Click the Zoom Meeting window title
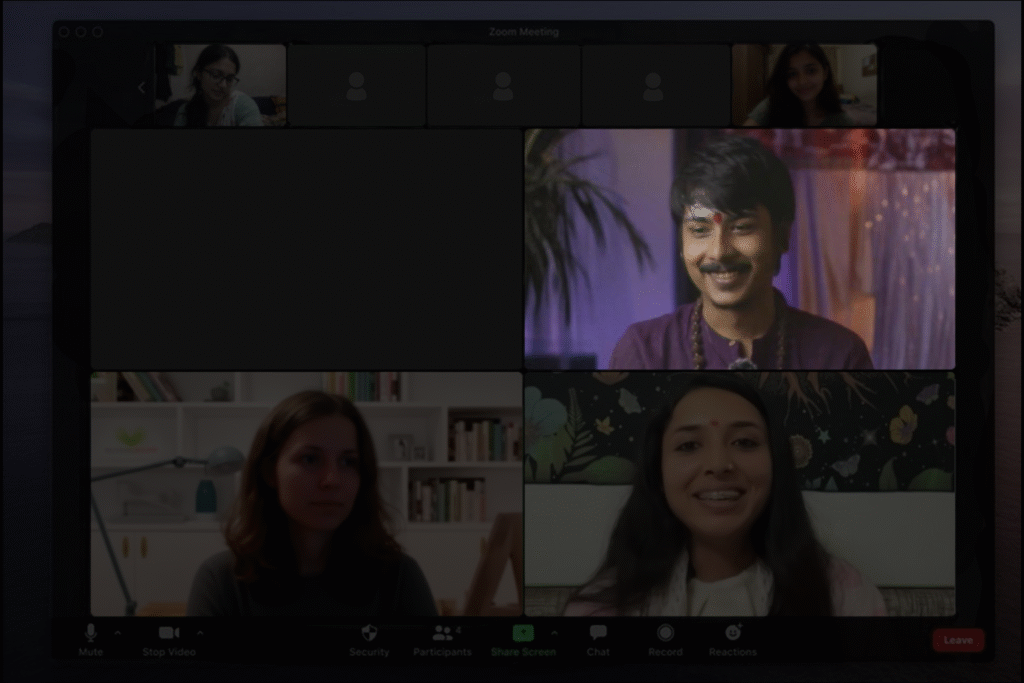This screenshot has width=1024, height=683. tap(523, 32)
